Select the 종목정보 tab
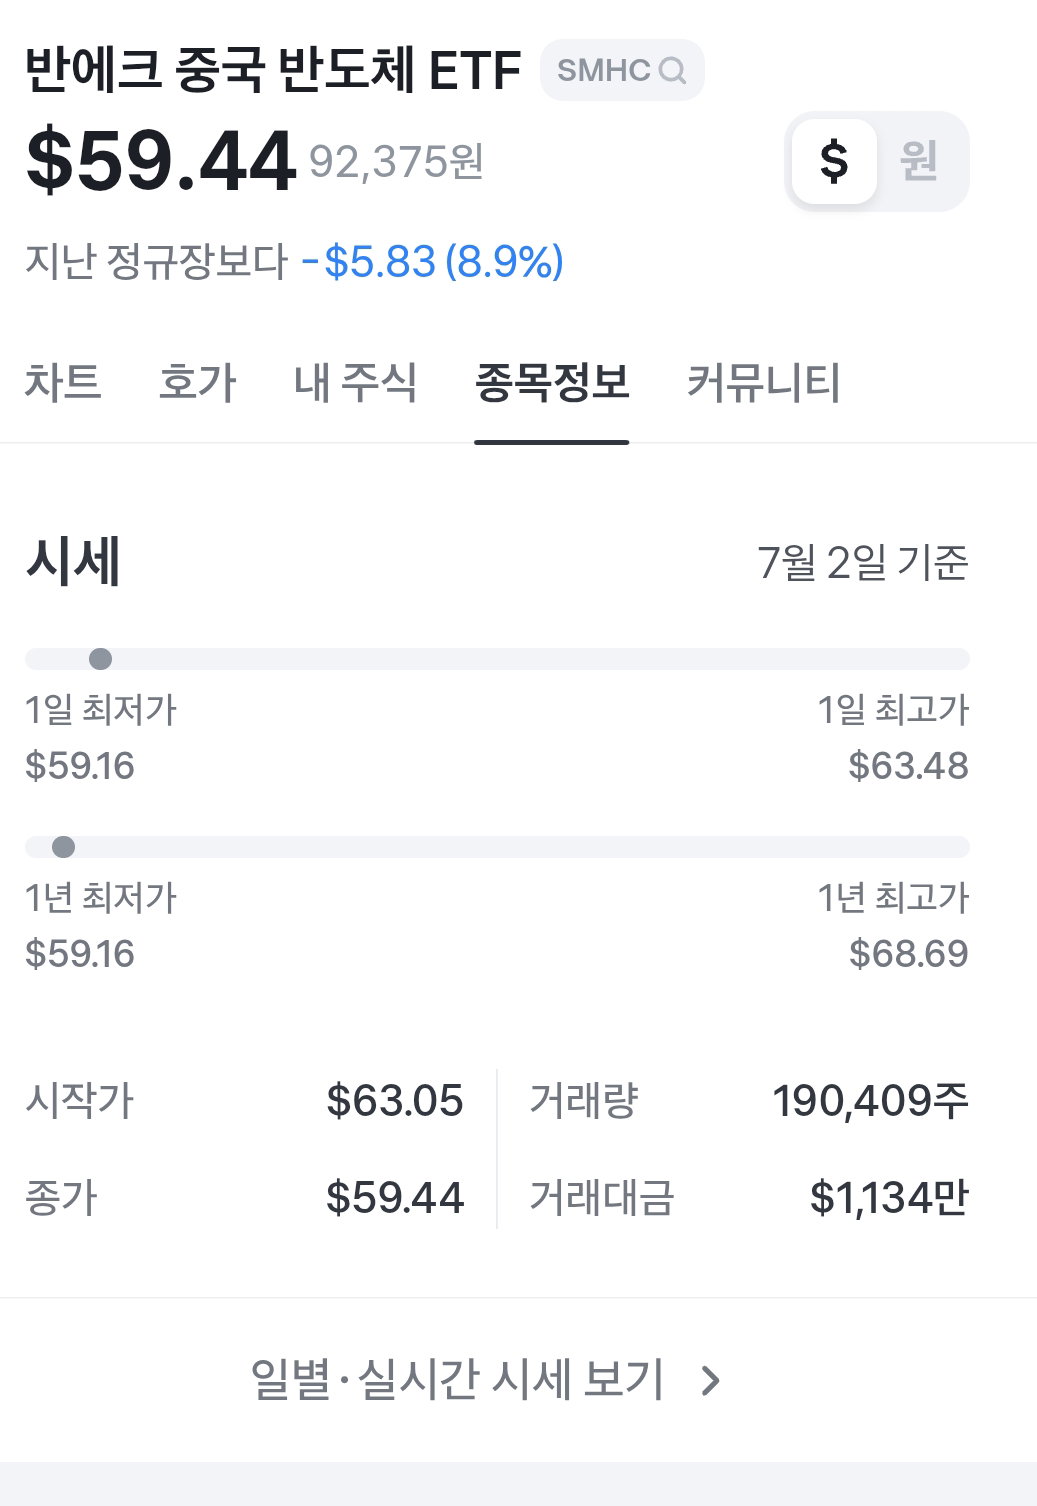 (552, 383)
